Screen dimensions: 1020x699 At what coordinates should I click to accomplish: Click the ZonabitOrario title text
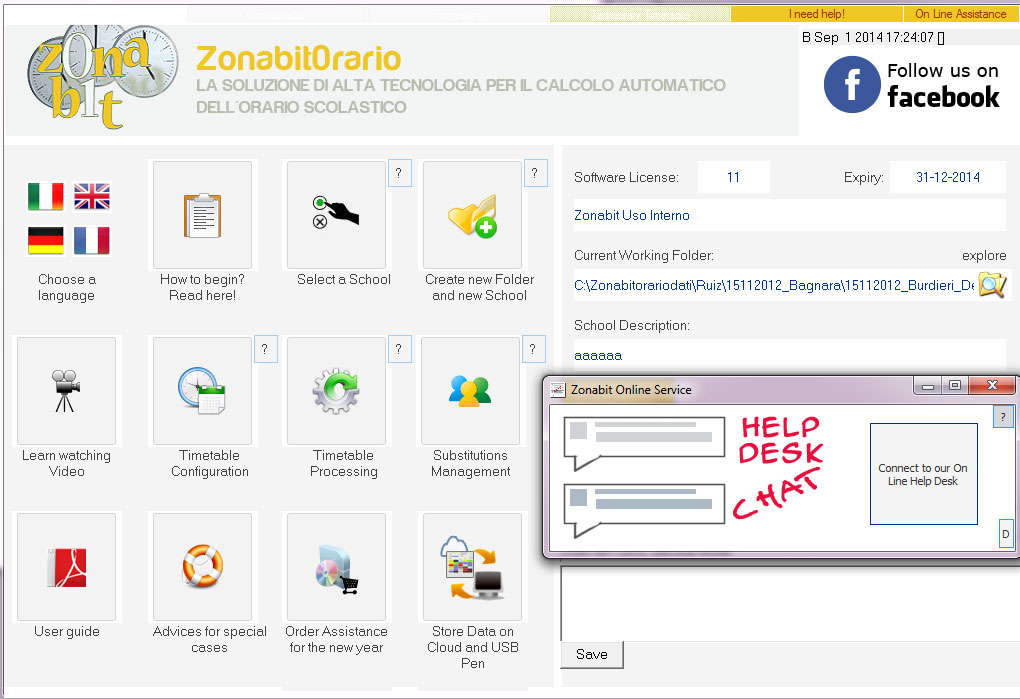(299, 59)
